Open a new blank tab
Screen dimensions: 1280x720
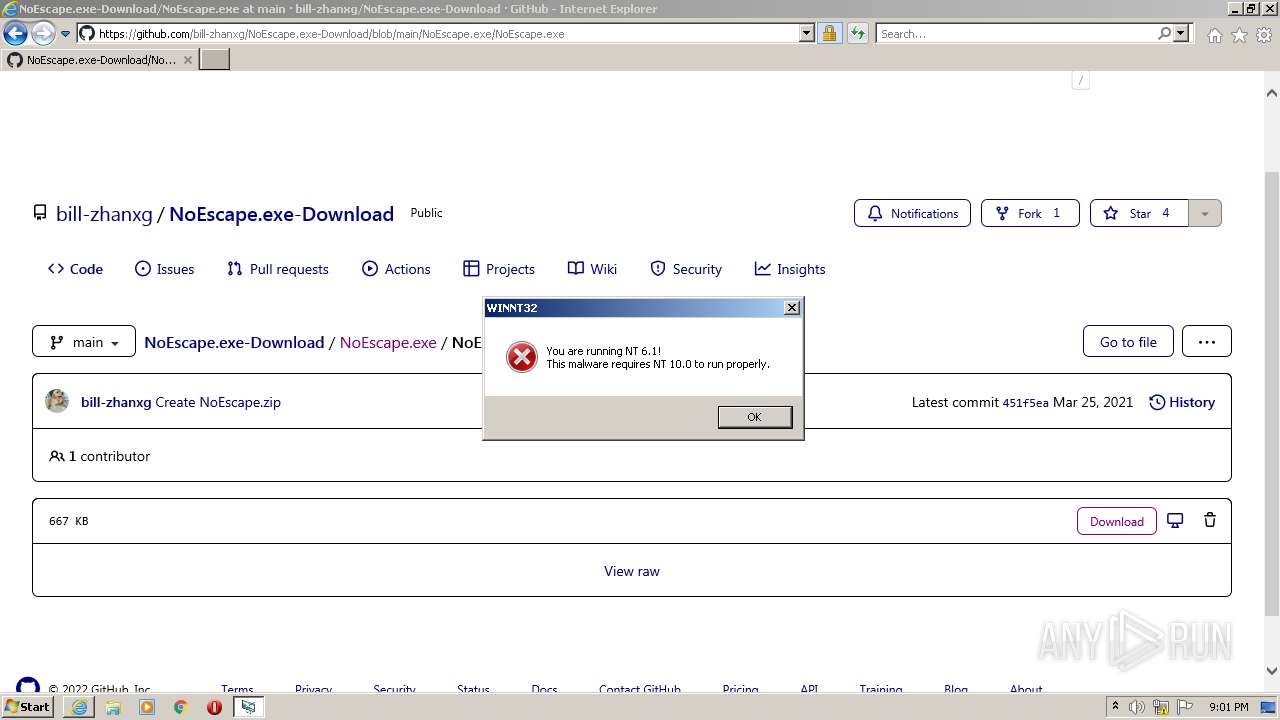[215, 60]
